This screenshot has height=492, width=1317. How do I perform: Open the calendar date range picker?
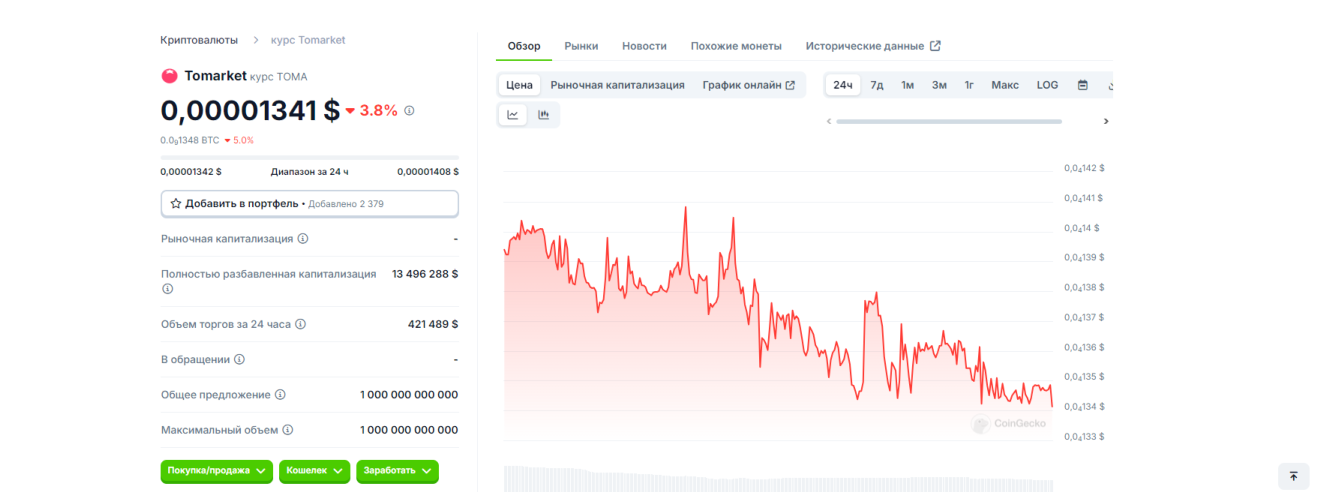pos(1082,85)
